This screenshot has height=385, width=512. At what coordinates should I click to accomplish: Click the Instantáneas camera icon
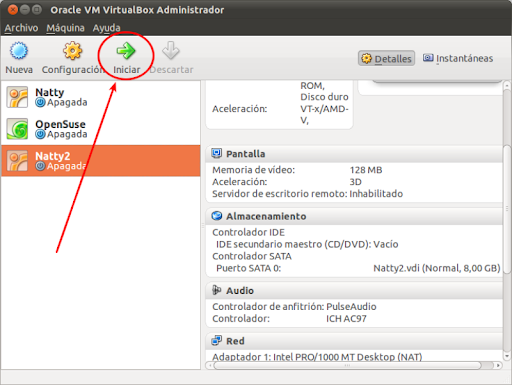coord(428,58)
